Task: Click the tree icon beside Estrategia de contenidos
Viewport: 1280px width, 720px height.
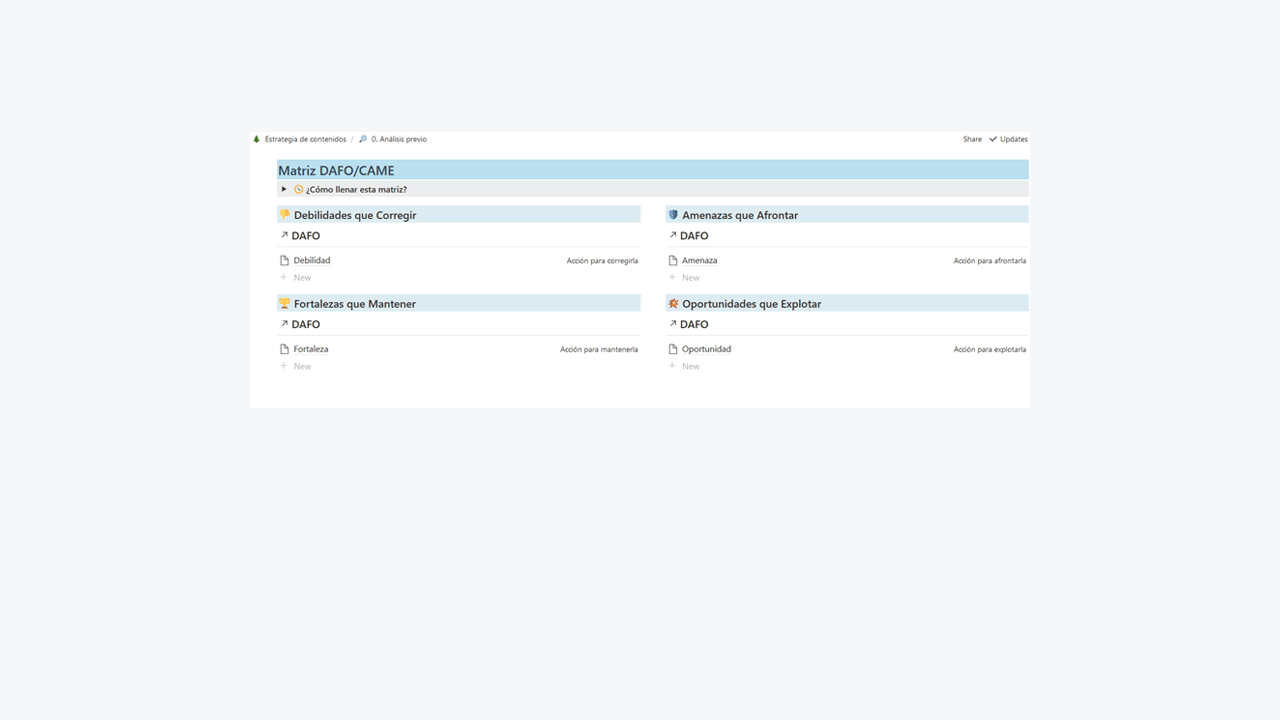Action: [257, 139]
